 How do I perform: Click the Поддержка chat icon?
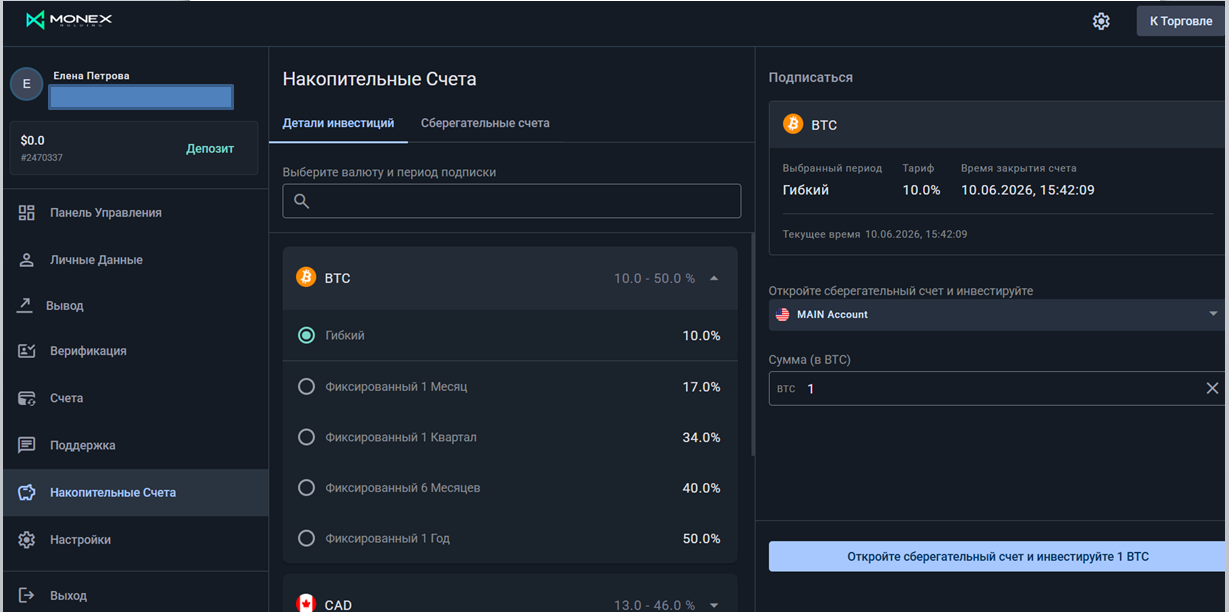(x=27, y=445)
